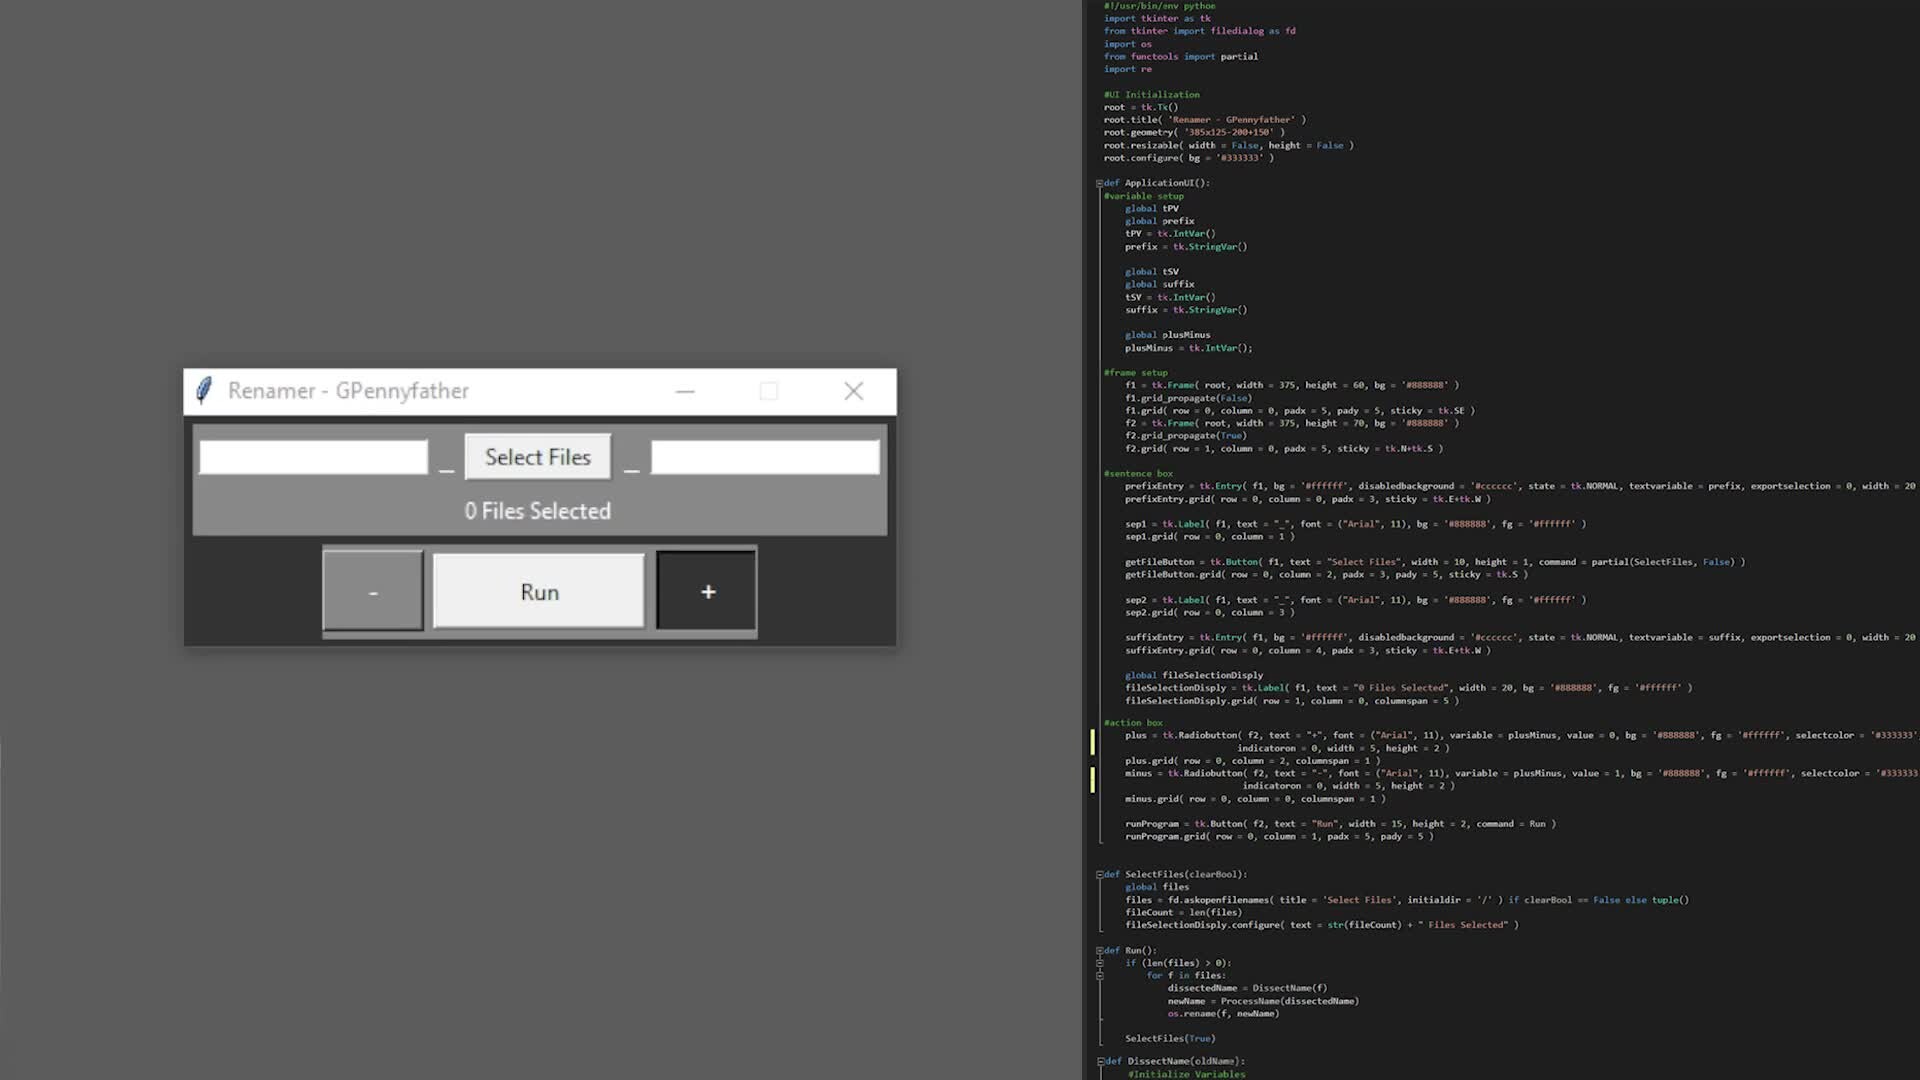Select the "-" mode in the Renamer window
The height and width of the screenshot is (1080, 1920).
coord(372,591)
